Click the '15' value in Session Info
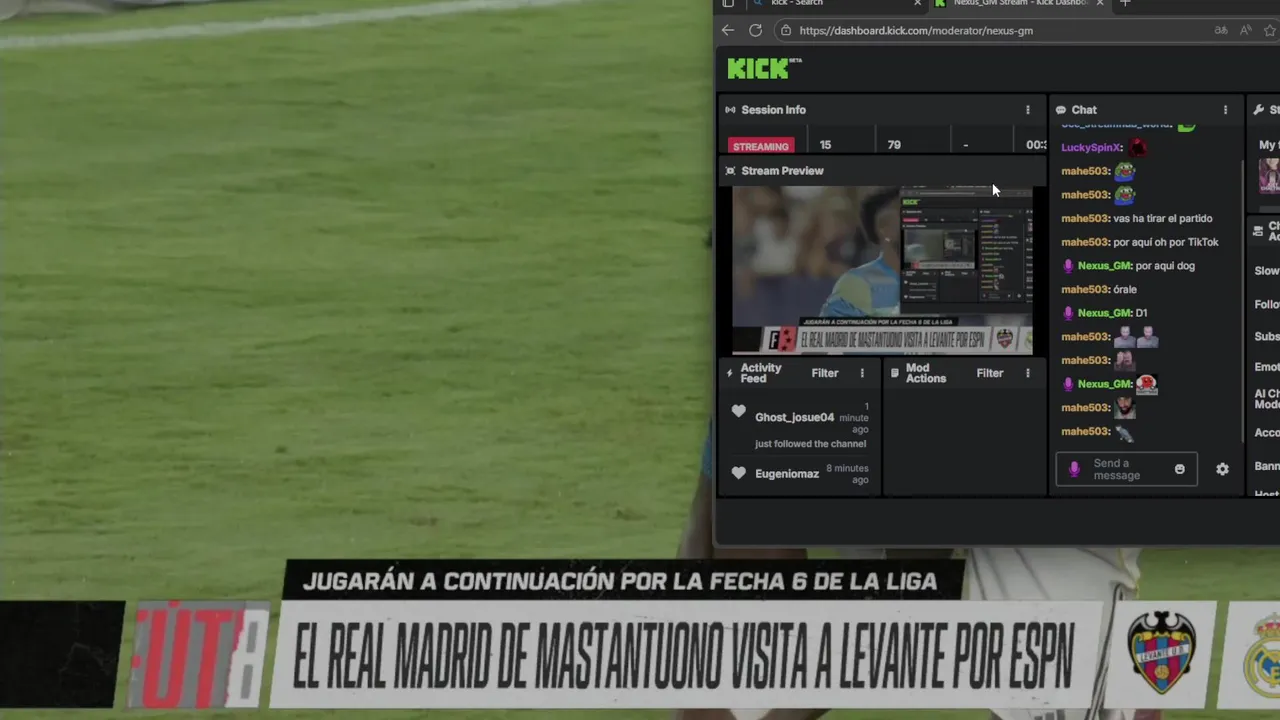 825,145
